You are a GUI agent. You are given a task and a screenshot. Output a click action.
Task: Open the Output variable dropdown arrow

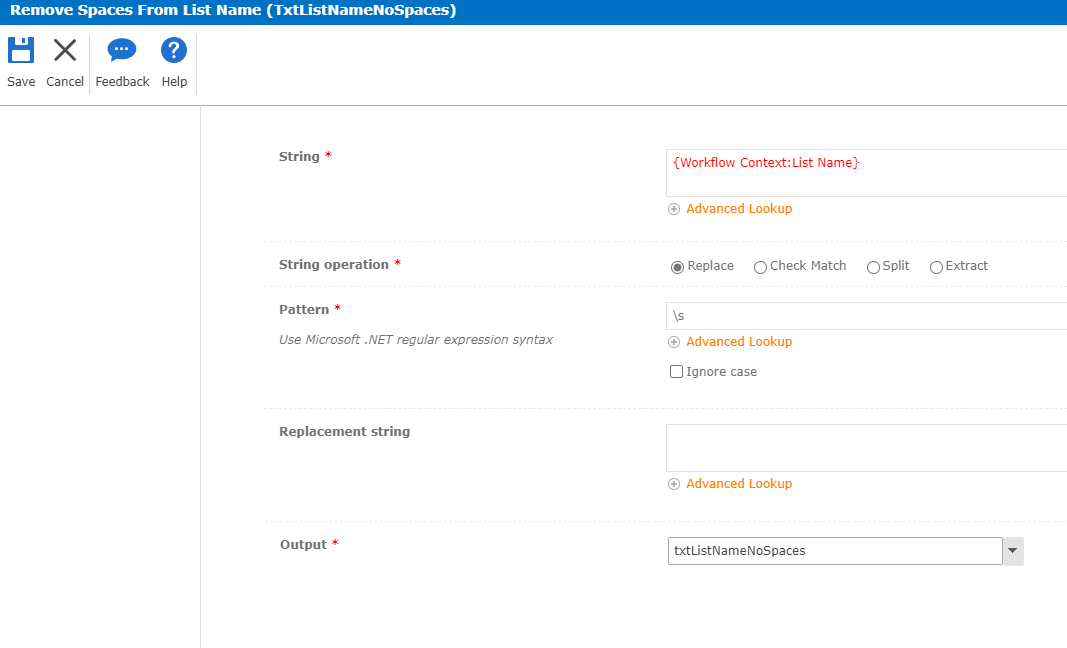(x=1013, y=551)
